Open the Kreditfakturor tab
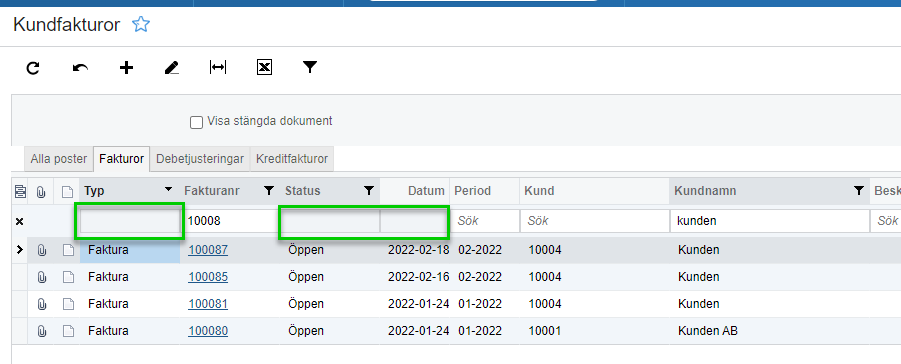Image resolution: width=901 pixels, height=364 pixels. tap(292, 159)
